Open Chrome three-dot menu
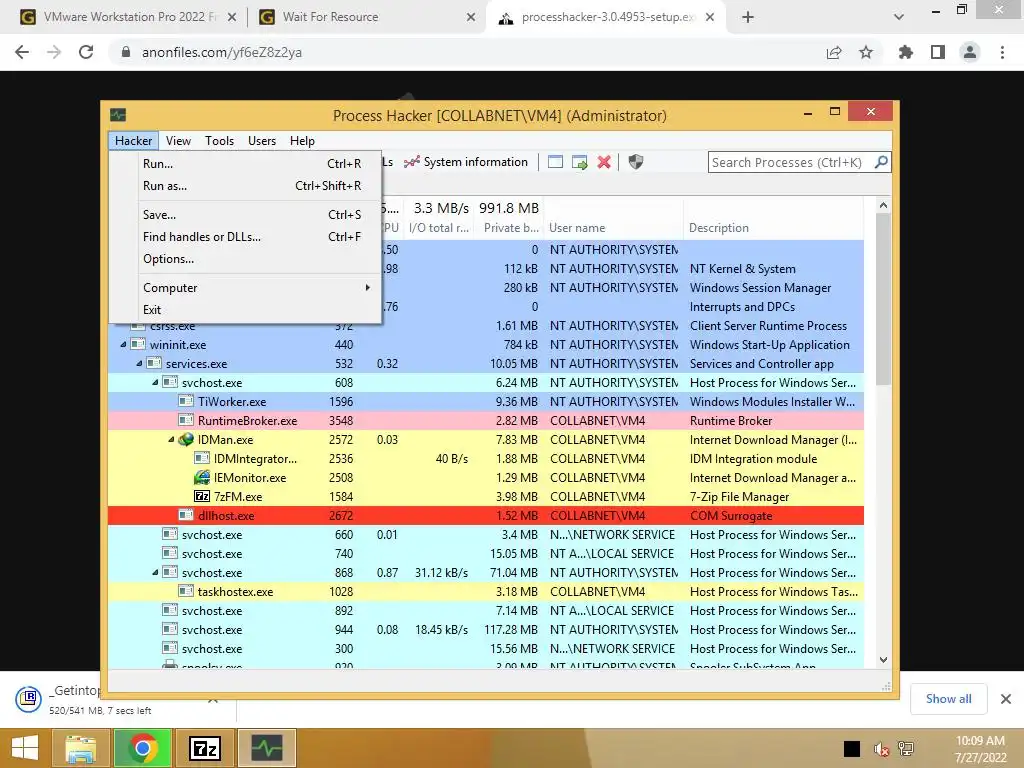Viewport: 1024px width, 768px height. click(1002, 52)
